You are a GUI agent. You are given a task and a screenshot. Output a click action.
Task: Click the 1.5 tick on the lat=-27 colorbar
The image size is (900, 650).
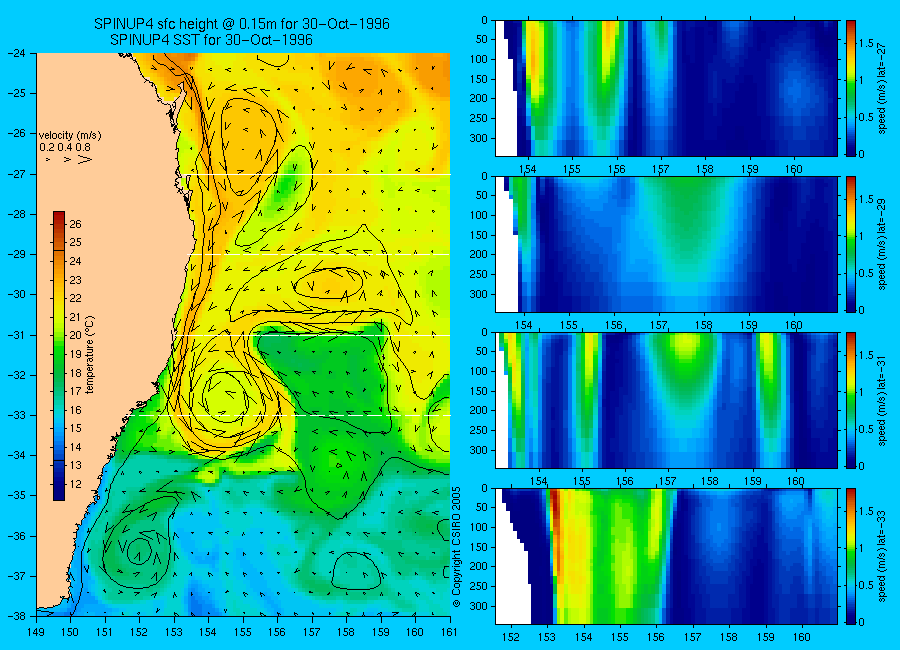click(866, 44)
